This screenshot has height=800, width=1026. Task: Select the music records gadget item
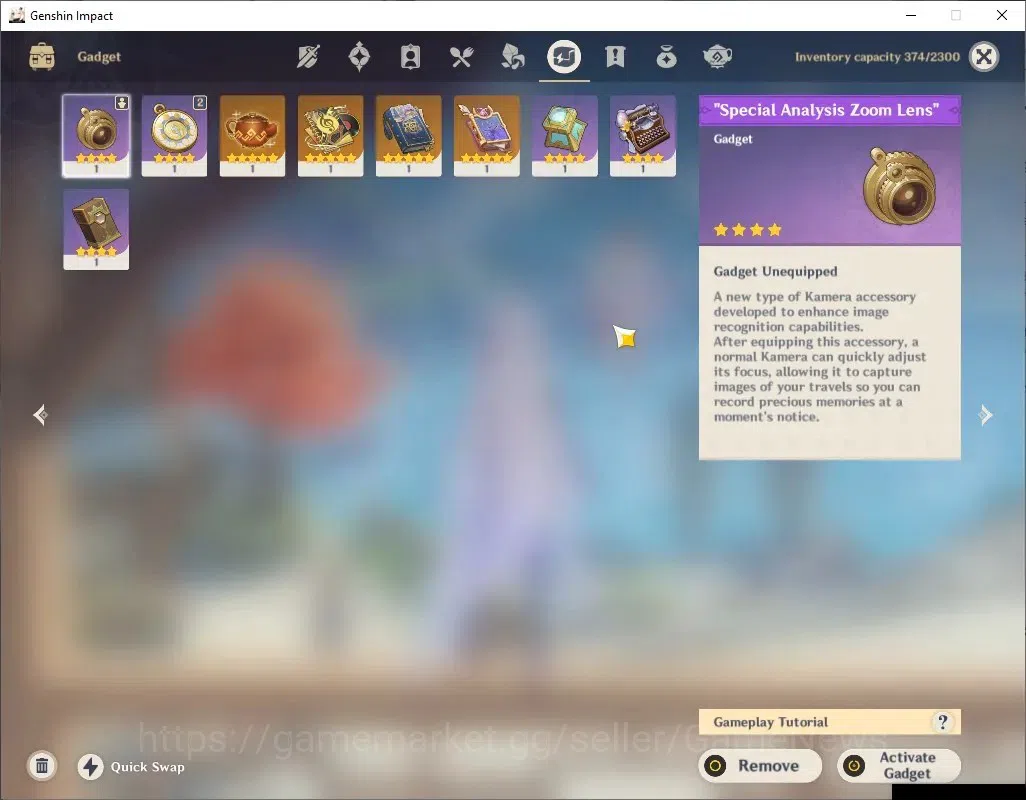tap(330, 135)
